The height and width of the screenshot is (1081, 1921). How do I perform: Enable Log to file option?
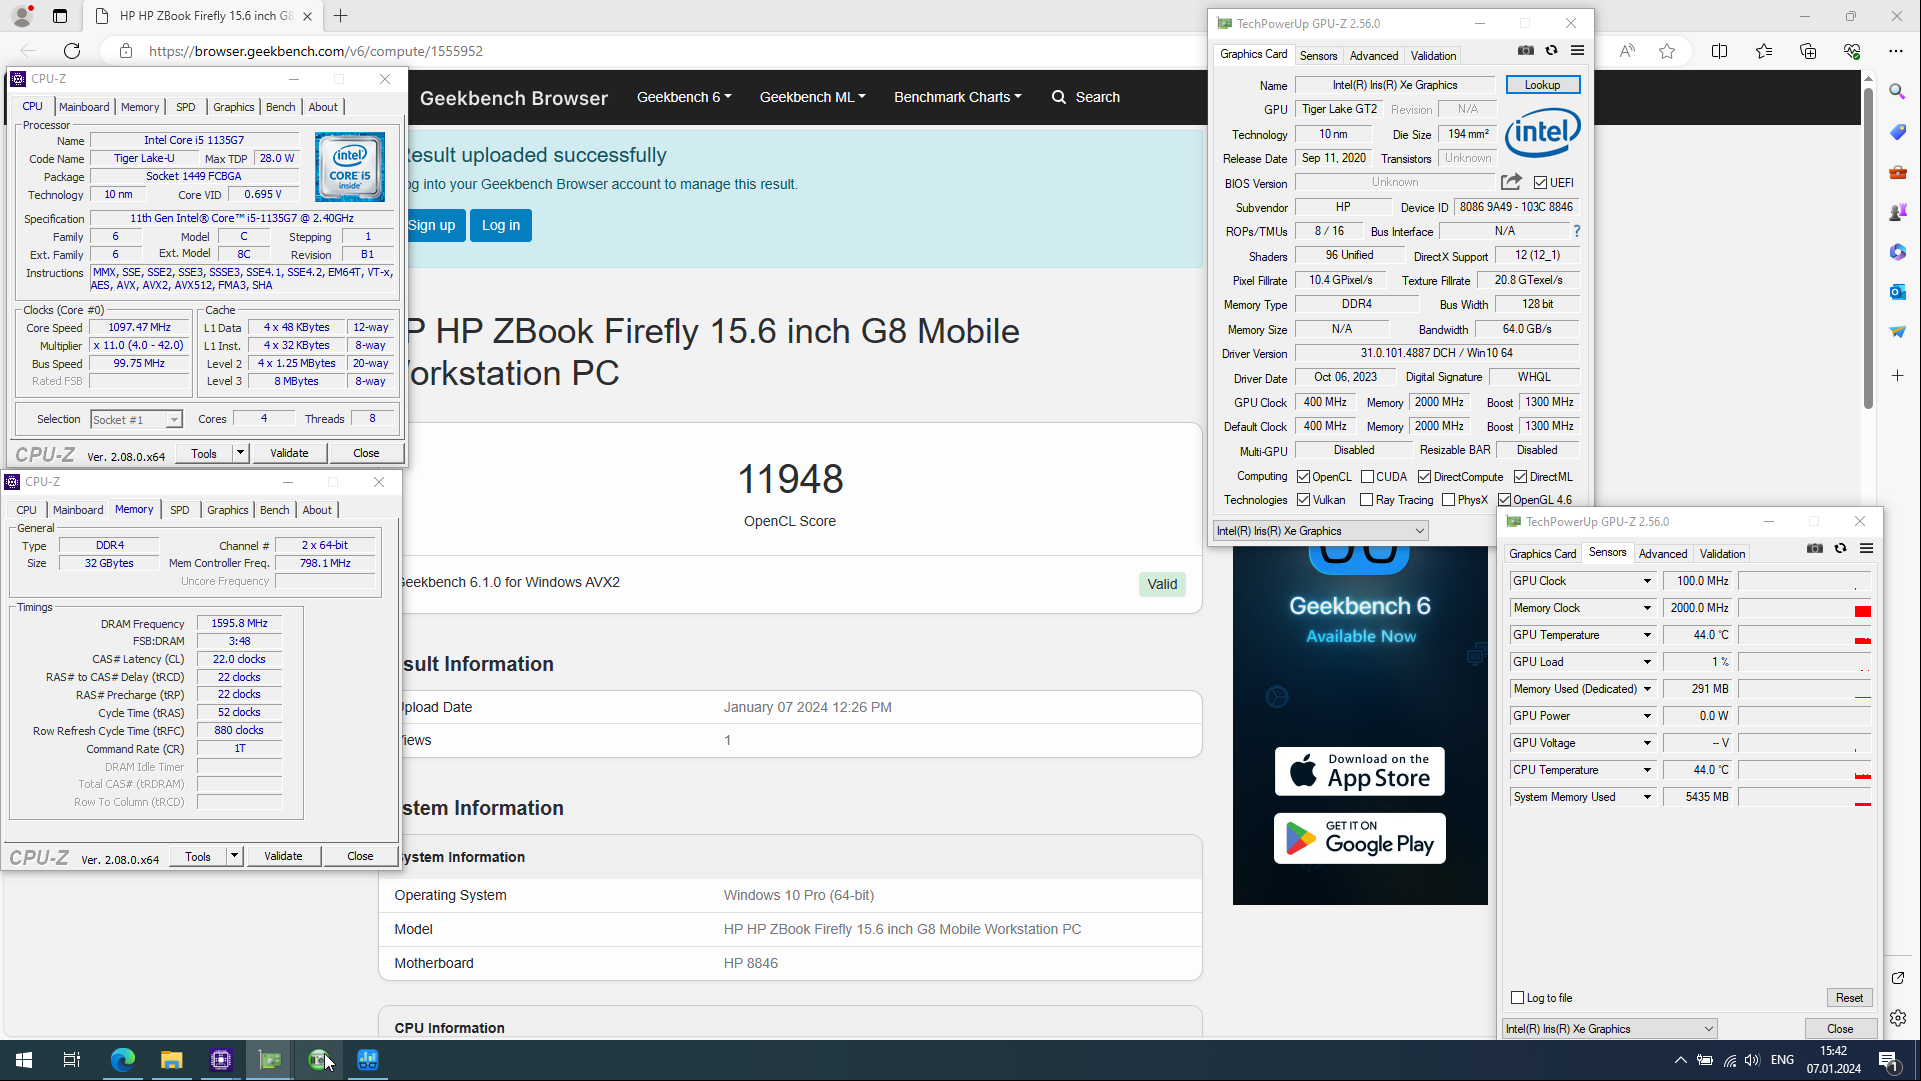click(1517, 998)
